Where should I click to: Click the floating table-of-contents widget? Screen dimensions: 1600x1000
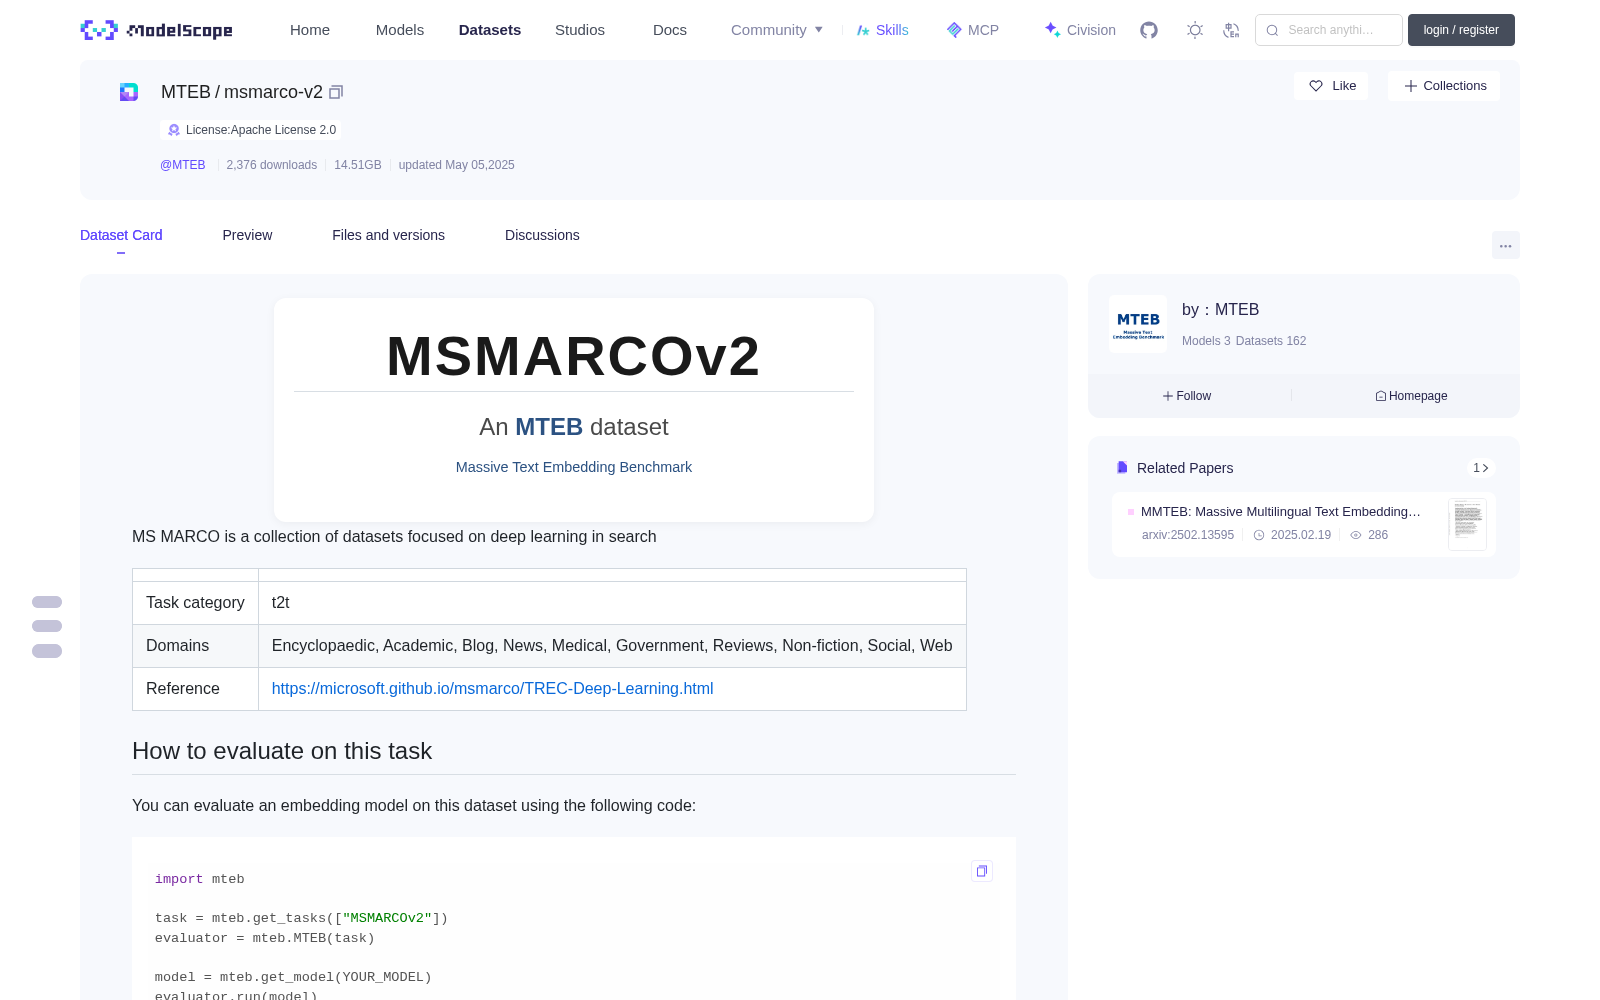click(x=47, y=626)
